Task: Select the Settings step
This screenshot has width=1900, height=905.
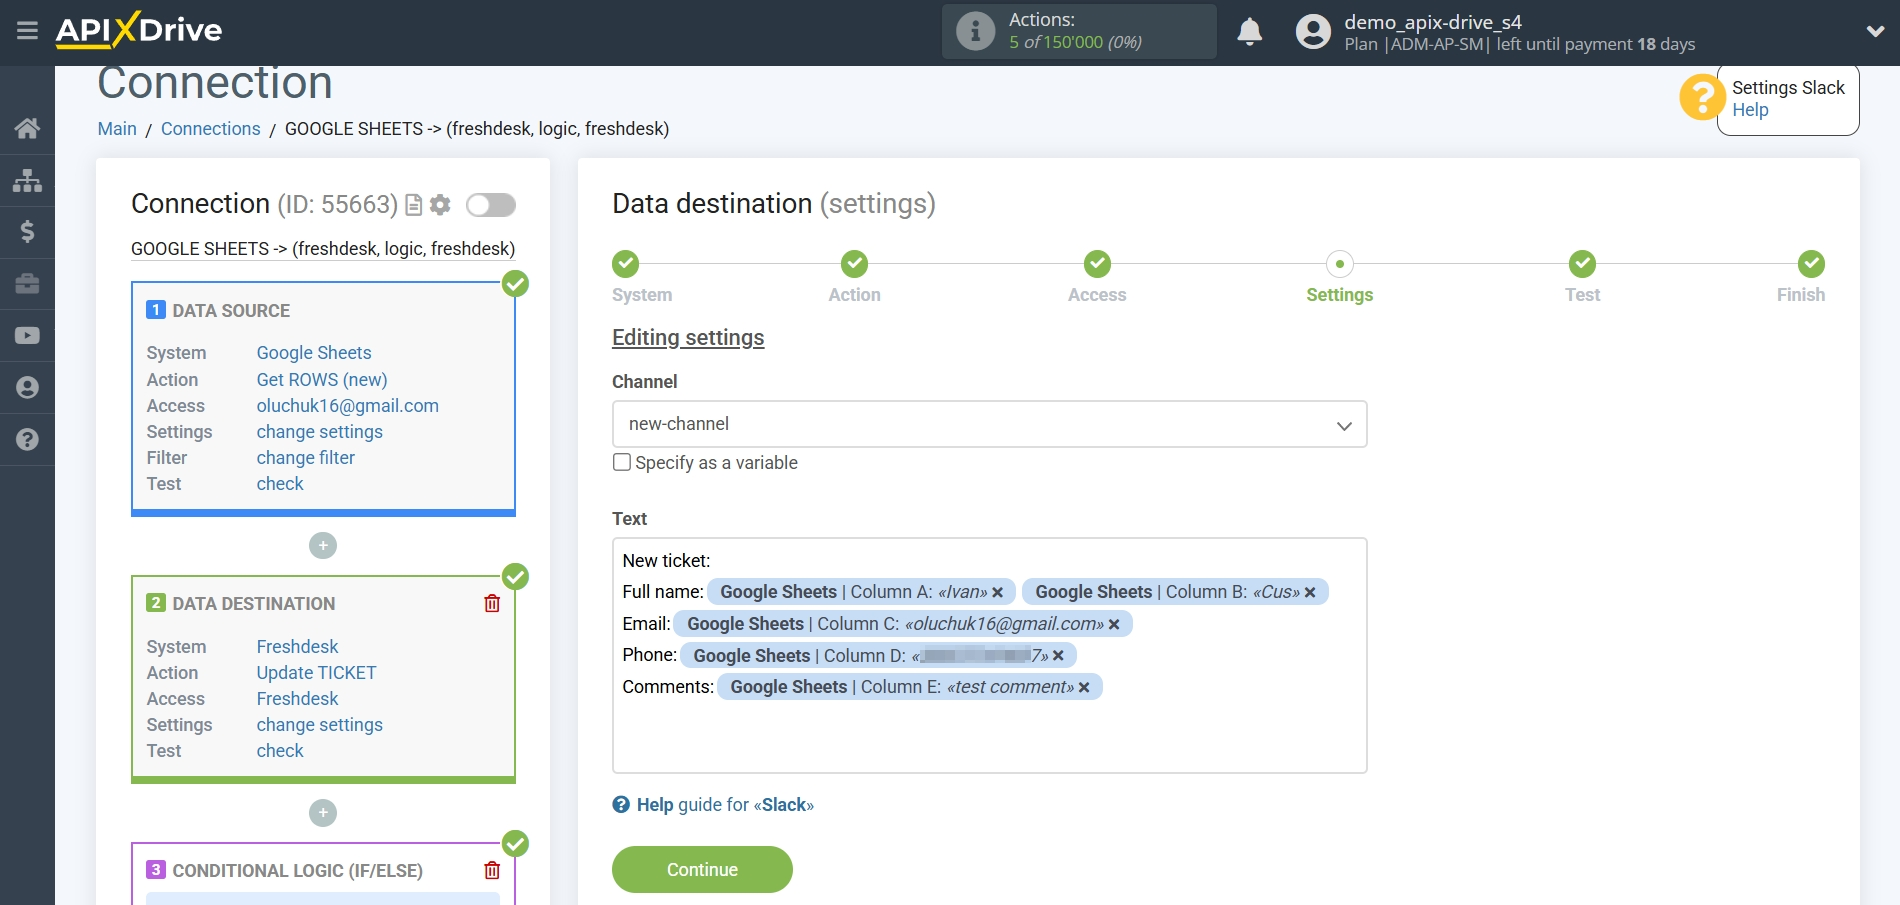Action: pyautogui.click(x=1339, y=264)
